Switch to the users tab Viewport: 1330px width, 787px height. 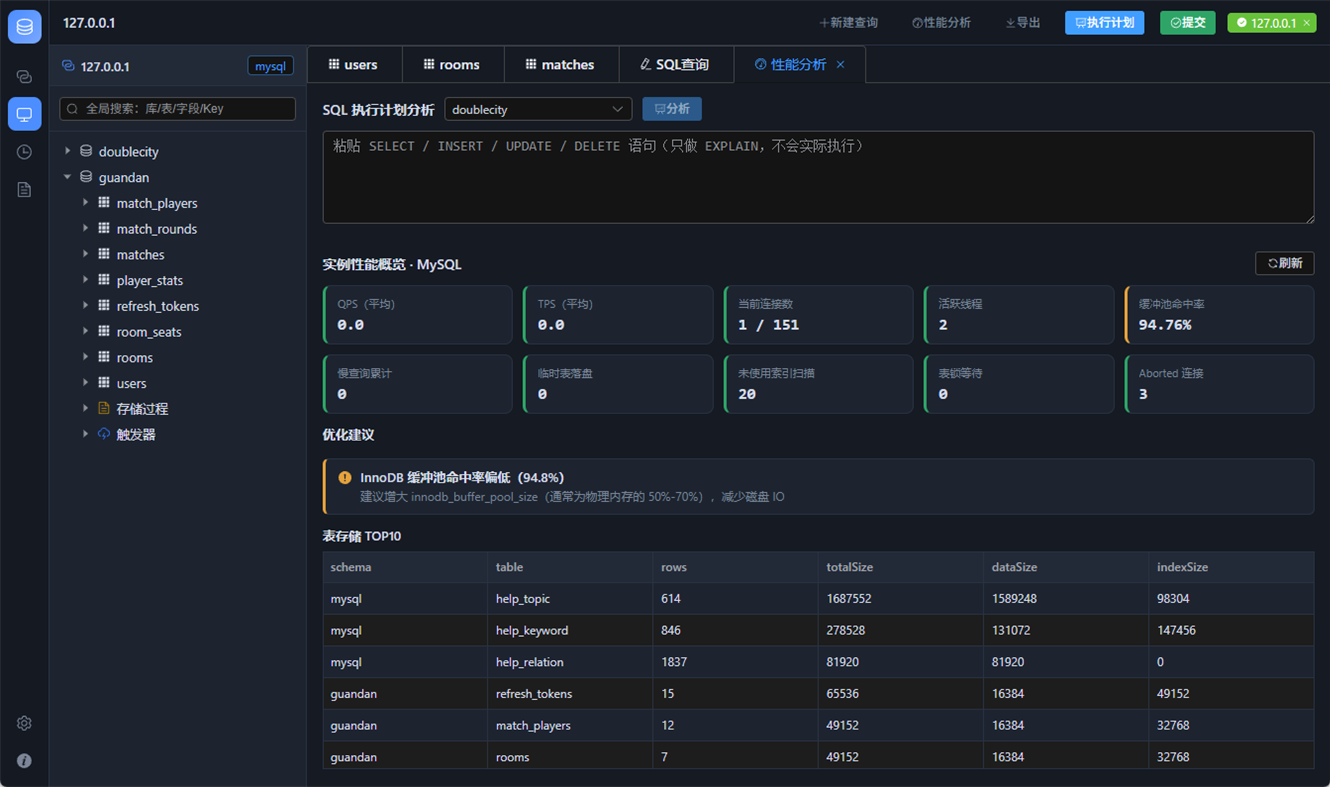tap(354, 64)
